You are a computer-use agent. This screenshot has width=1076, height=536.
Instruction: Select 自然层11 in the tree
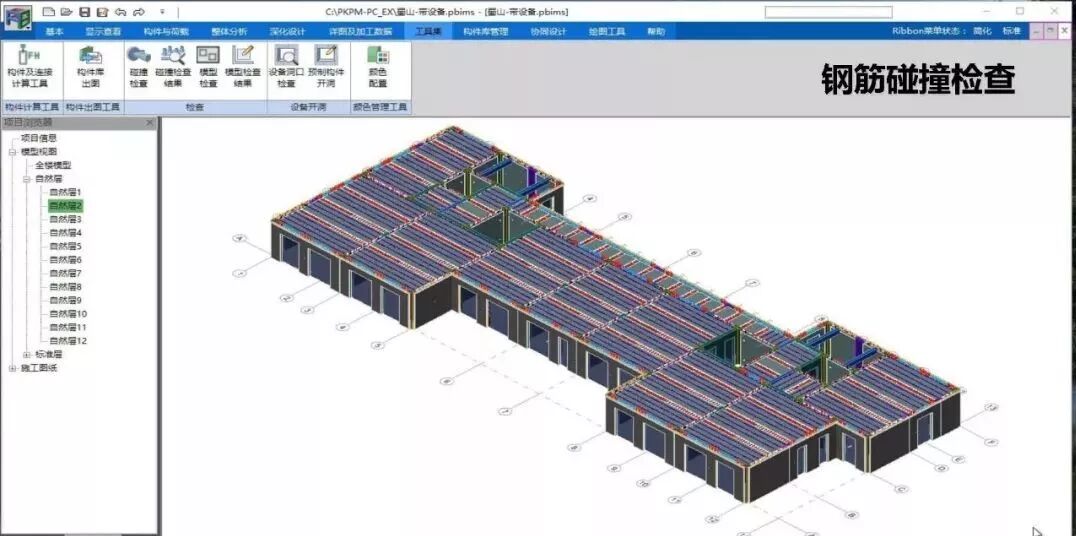[68, 327]
